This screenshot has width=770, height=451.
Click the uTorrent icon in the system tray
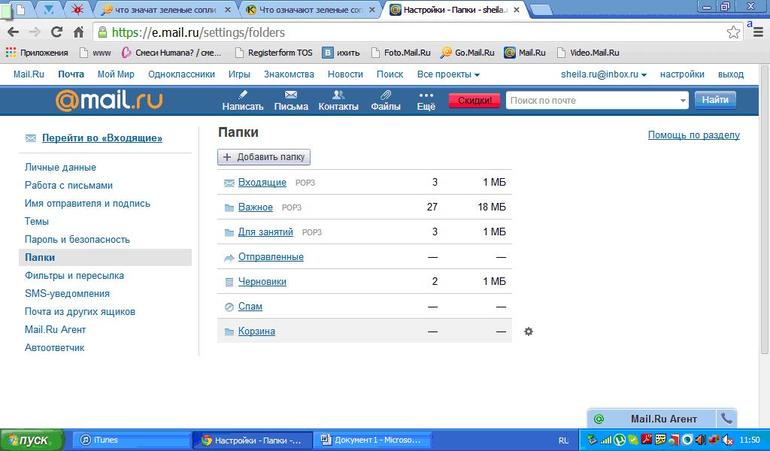click(621, 440)
